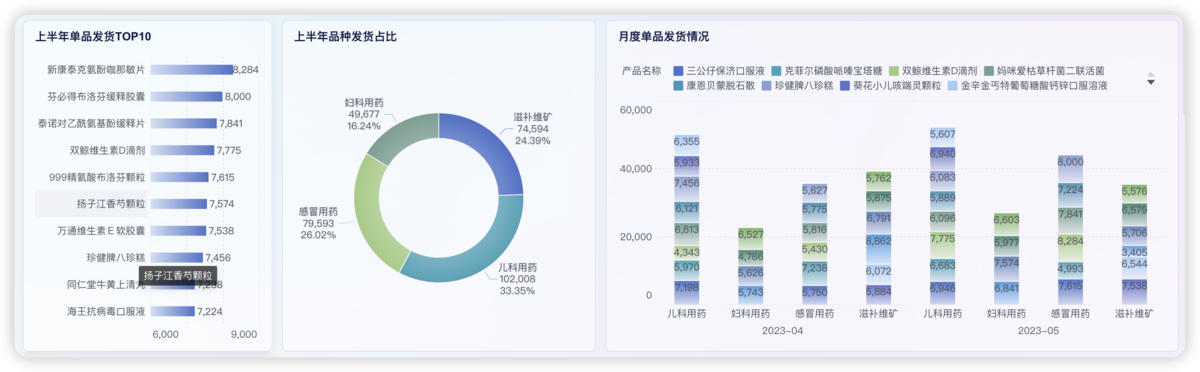Click the 珍健牌八珍糕 label in TOP10 chart
This screenshot has height=372, width=1200.
tap(116, 257)
